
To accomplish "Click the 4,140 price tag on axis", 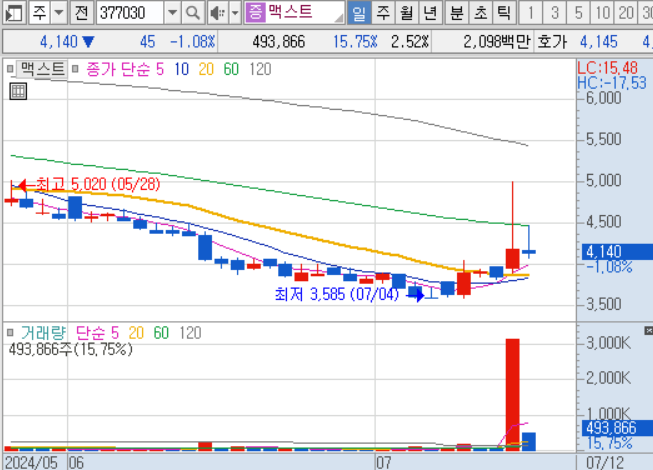I will [617, 252].
